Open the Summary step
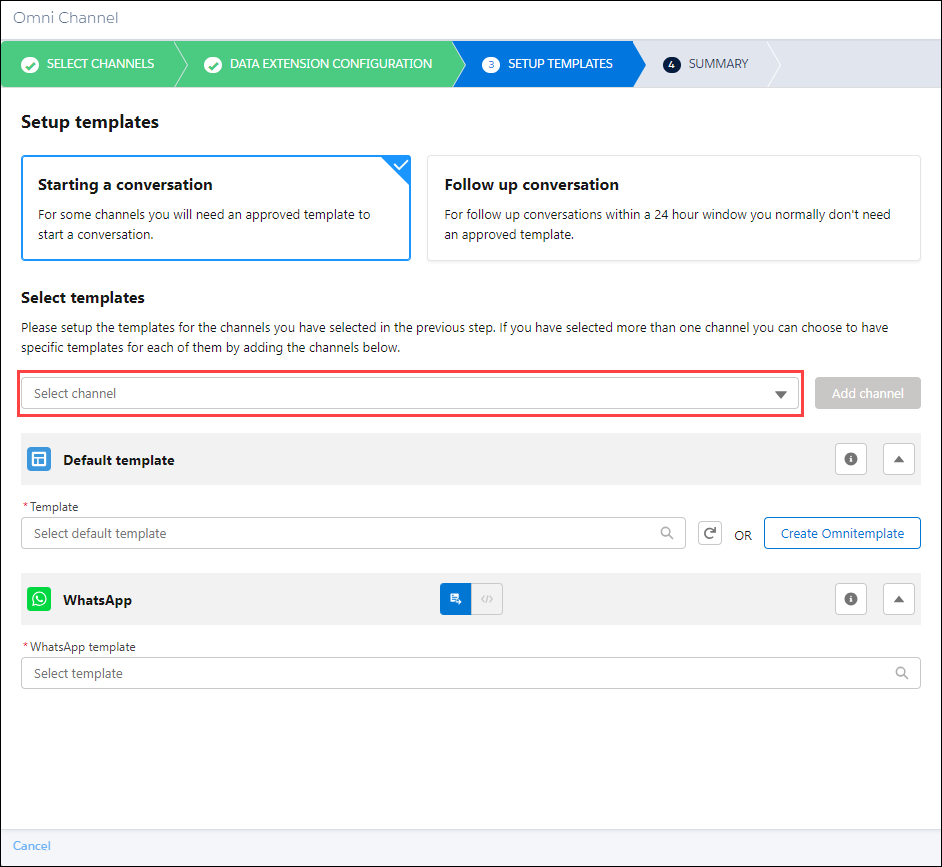942x867 pixels. tap(705, 63)
